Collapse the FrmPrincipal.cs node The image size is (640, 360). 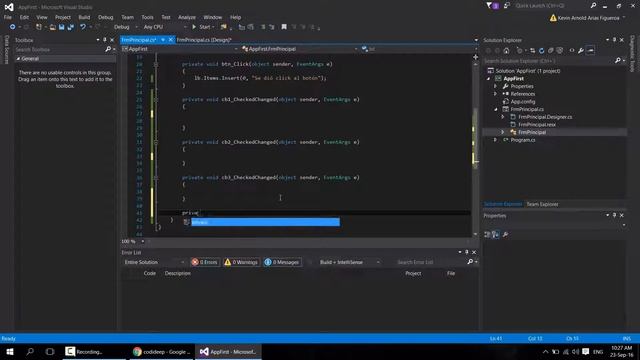[496, 109]
